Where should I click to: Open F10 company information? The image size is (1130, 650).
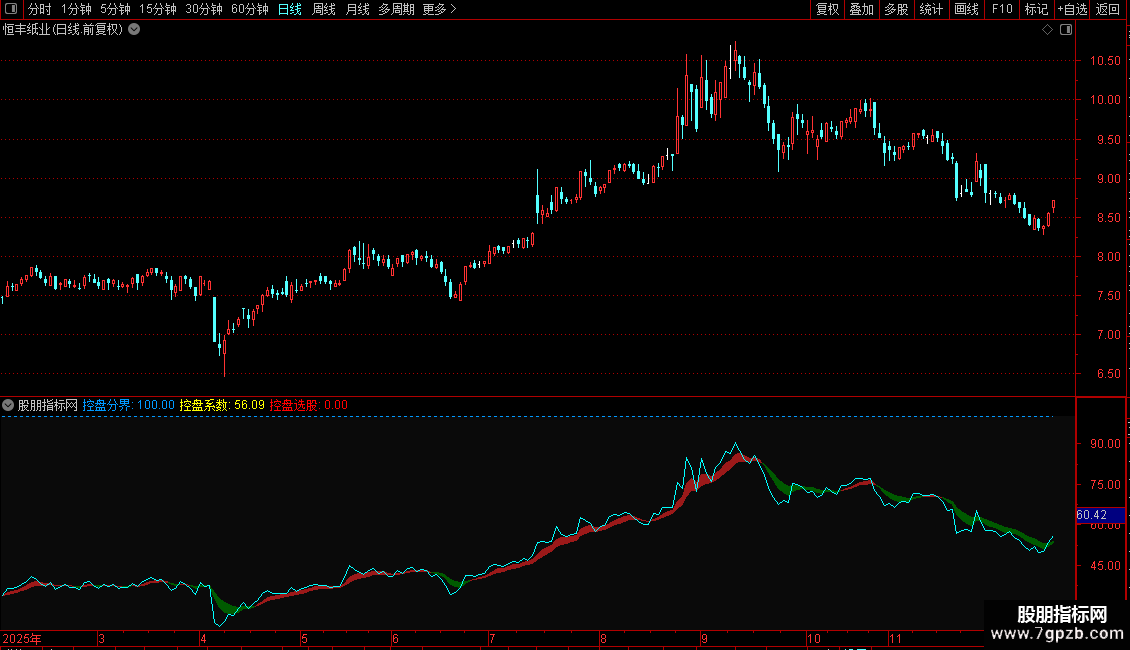tap(1001, 9)
